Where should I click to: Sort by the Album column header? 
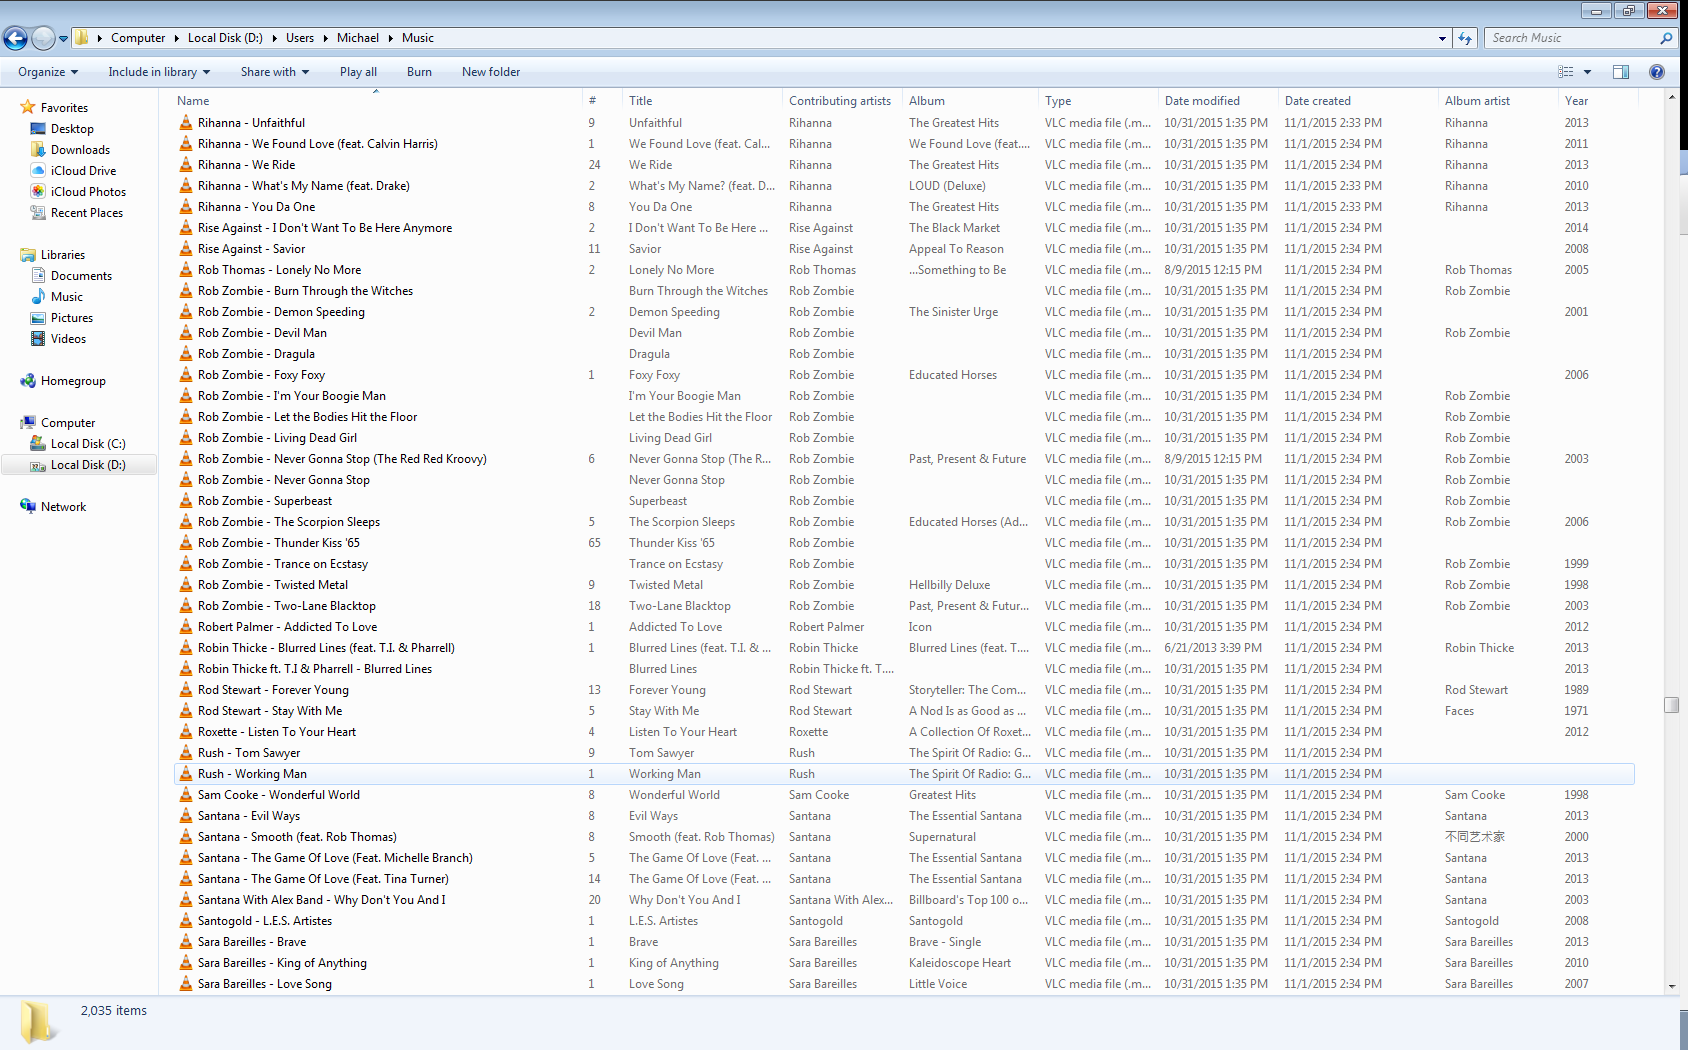(971, 101)
